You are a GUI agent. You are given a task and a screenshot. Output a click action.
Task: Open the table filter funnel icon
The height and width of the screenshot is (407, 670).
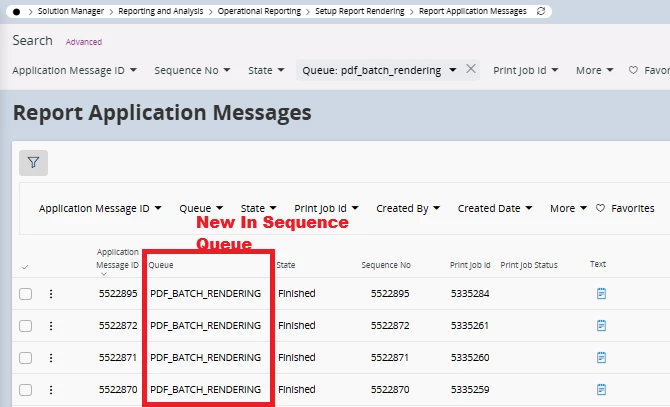pos(33,163)
